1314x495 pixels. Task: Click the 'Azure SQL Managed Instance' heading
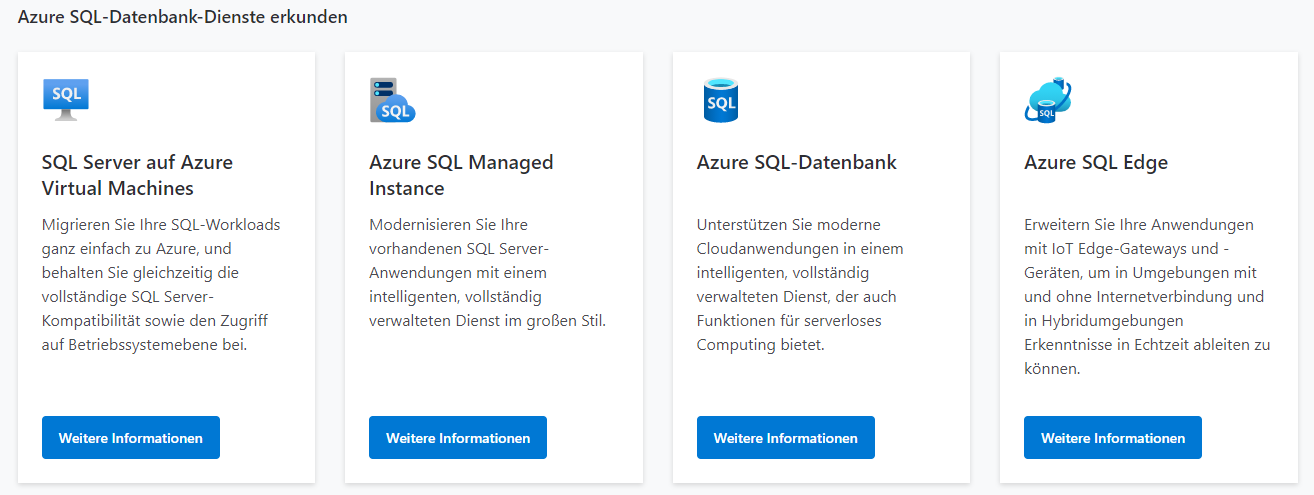tap(461, 175)
